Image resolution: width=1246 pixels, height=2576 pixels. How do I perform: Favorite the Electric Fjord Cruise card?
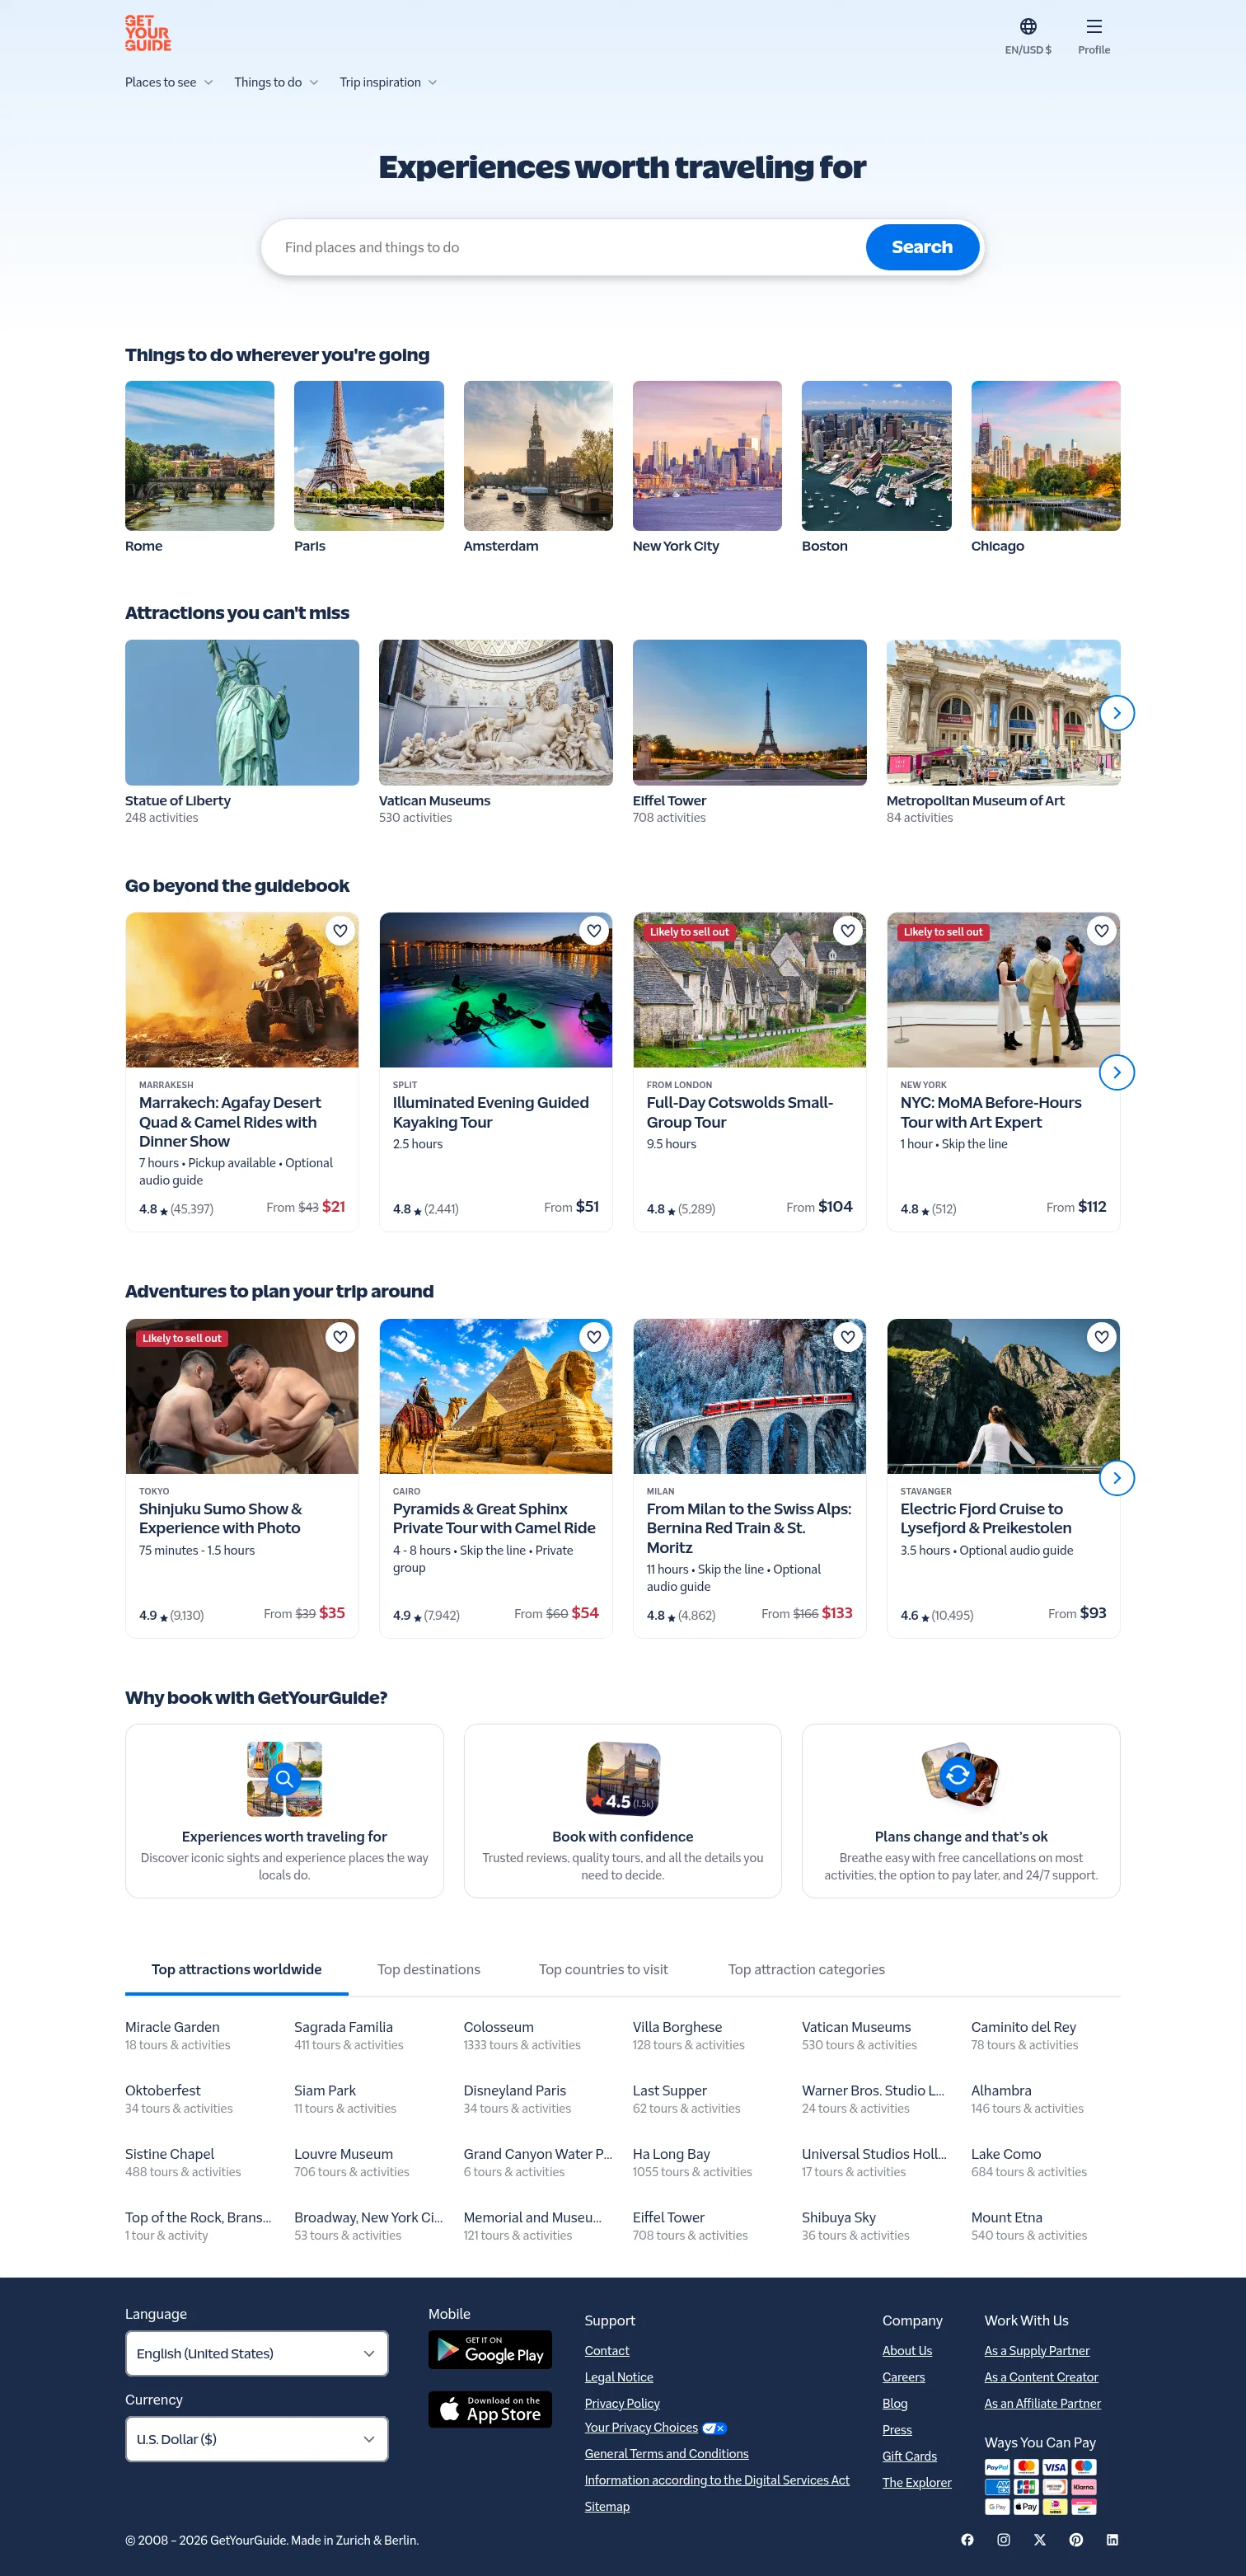[1101, 1337]
